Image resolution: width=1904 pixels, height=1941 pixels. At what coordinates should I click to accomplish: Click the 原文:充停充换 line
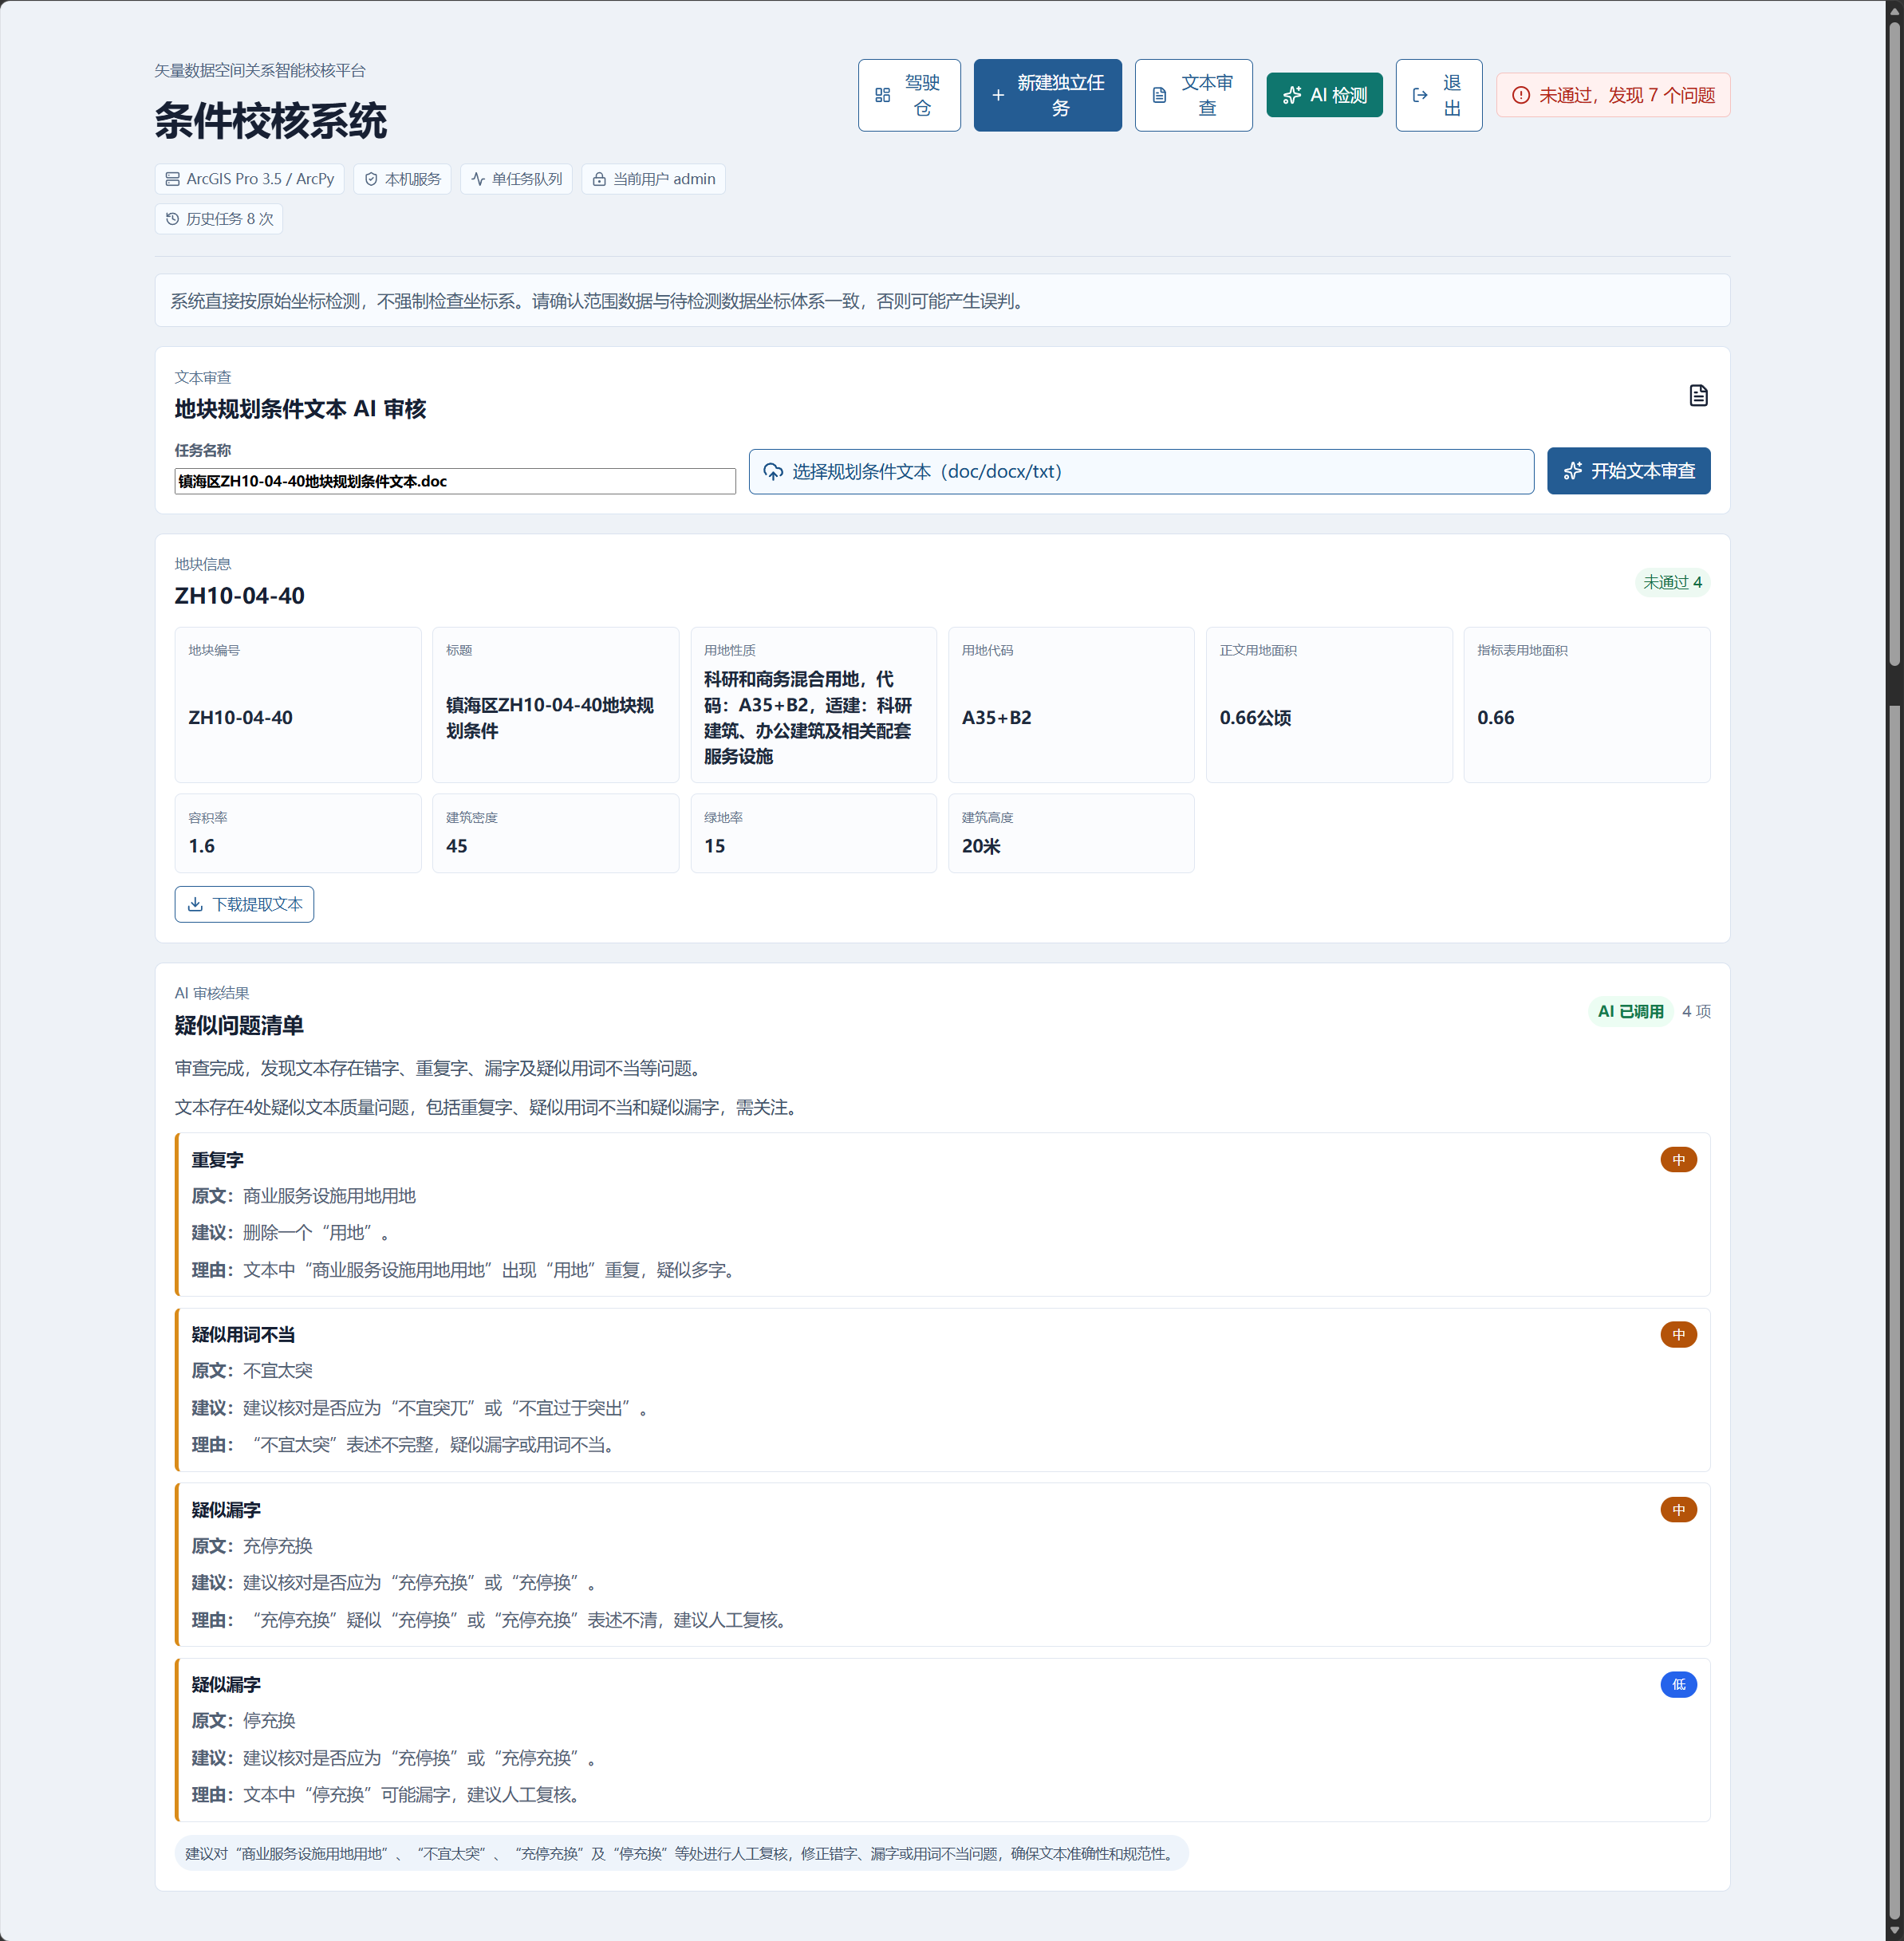[x=252, y=1546]
